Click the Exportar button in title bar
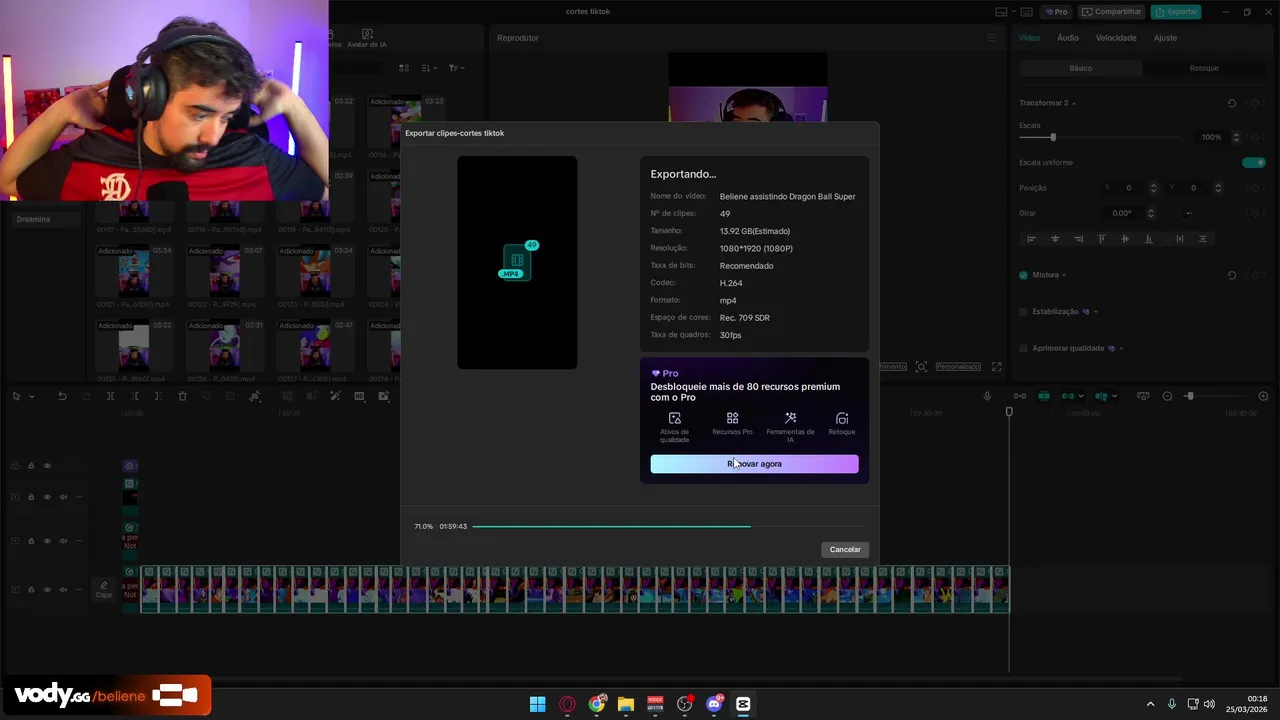The height and width of the screenshot is (720, 1280). [x=1176, y=12]
